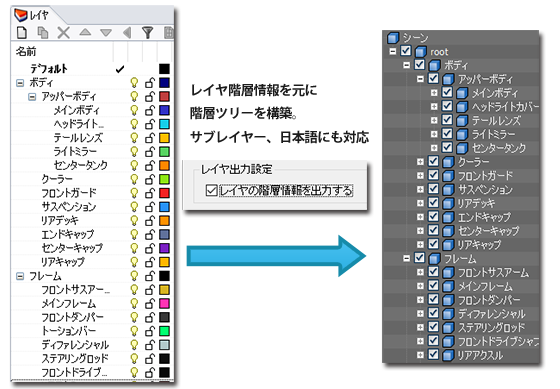
Task: Uncheck the フレーム checkbox in scene tree
Action: click(x=420, y=258)
